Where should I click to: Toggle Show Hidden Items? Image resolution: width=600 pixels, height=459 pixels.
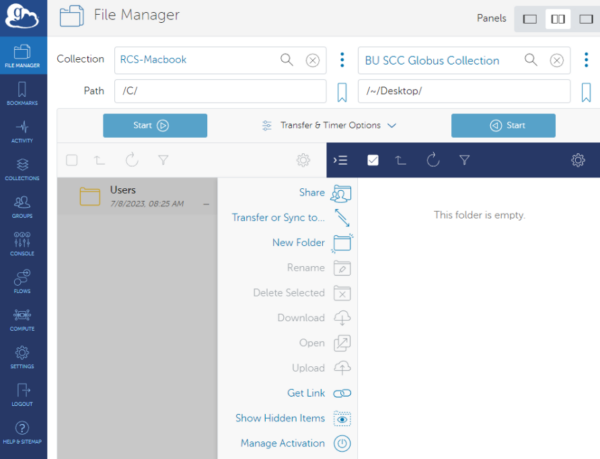pos(293,418)
